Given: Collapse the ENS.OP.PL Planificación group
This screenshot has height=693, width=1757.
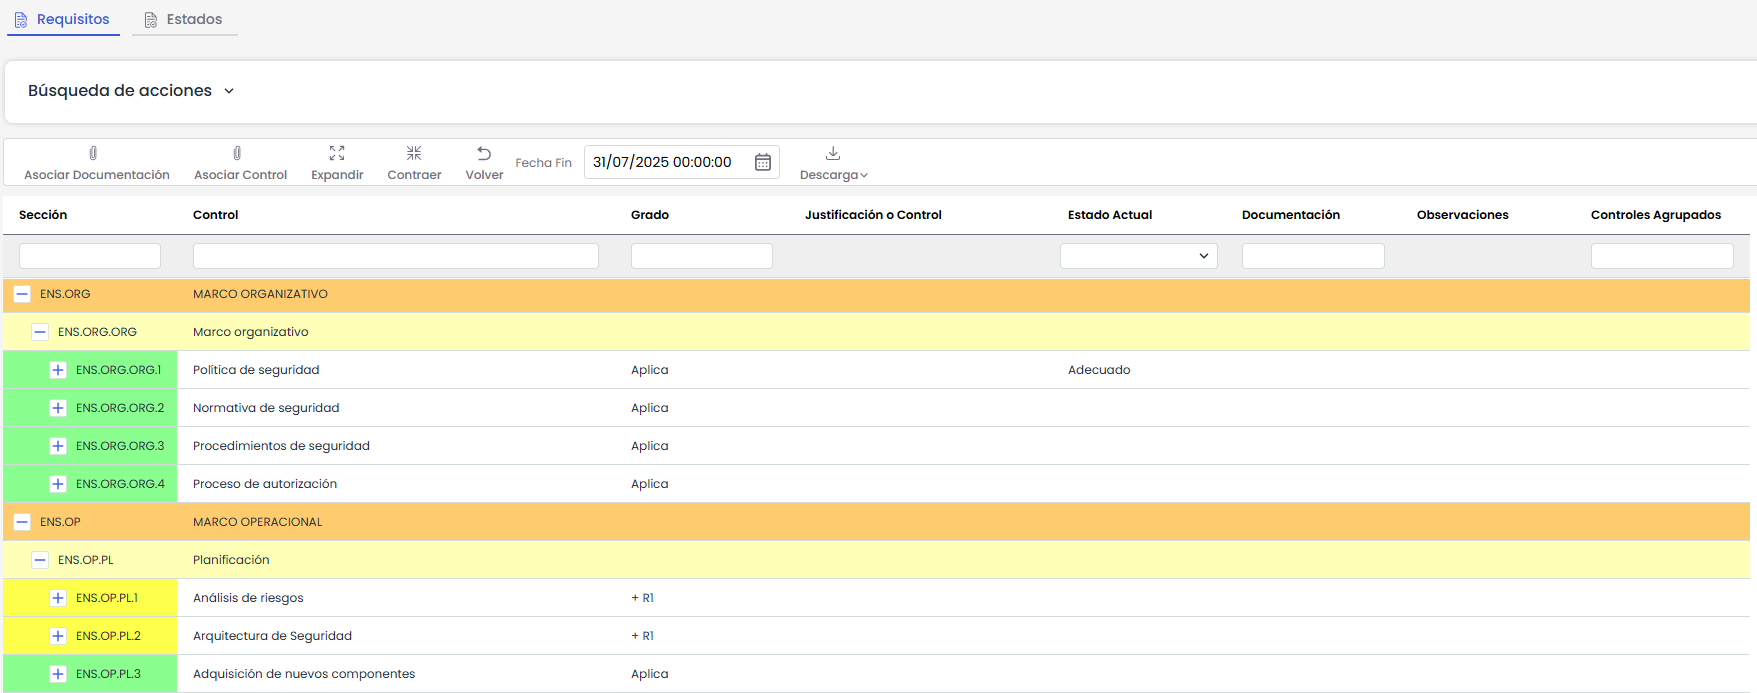Looking at the screenshot, I should [40, 560].
